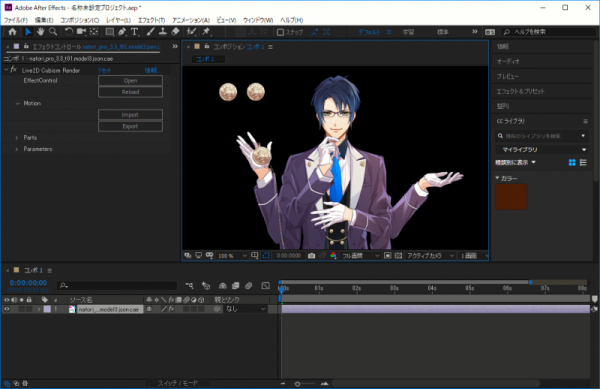The width and height of the screenshot is (600, 389).
Task: Toggle lock on Composition panel
Action: point(207,46)
